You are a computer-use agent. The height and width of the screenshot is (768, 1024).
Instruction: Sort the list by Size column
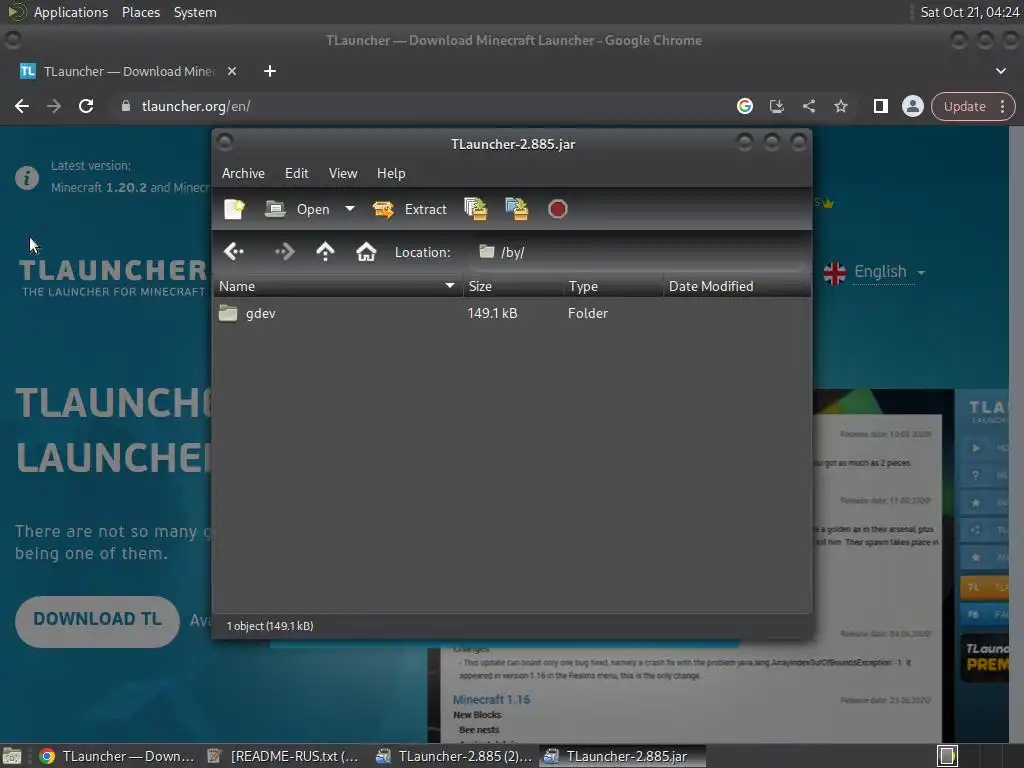[x=513, y=286]
